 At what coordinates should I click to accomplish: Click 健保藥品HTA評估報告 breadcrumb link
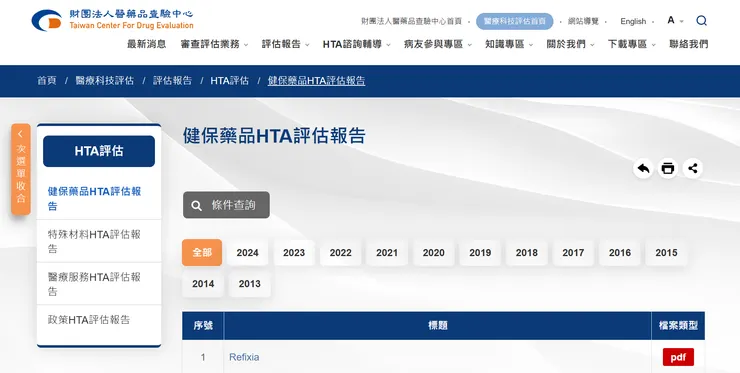[316, 81]
